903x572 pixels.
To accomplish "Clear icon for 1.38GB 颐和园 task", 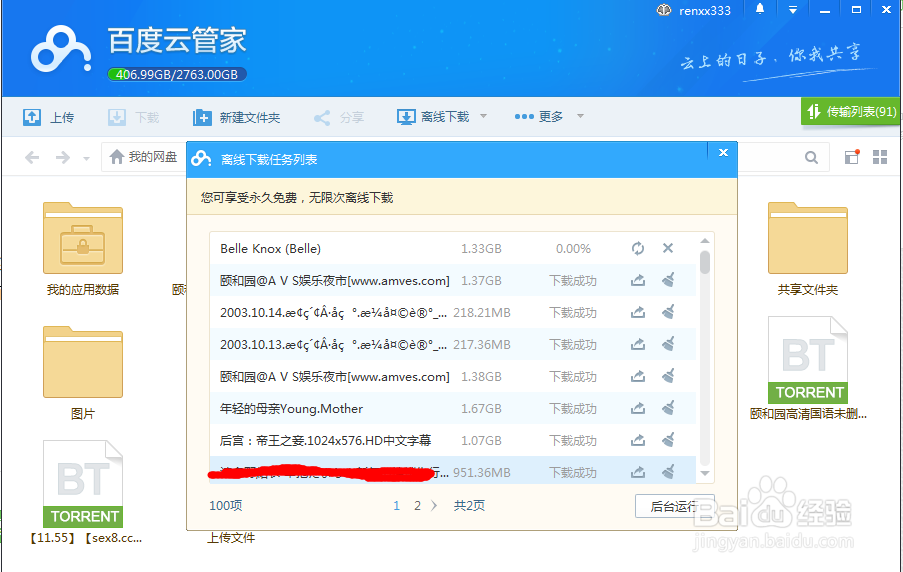I will [x=668, y=376].
